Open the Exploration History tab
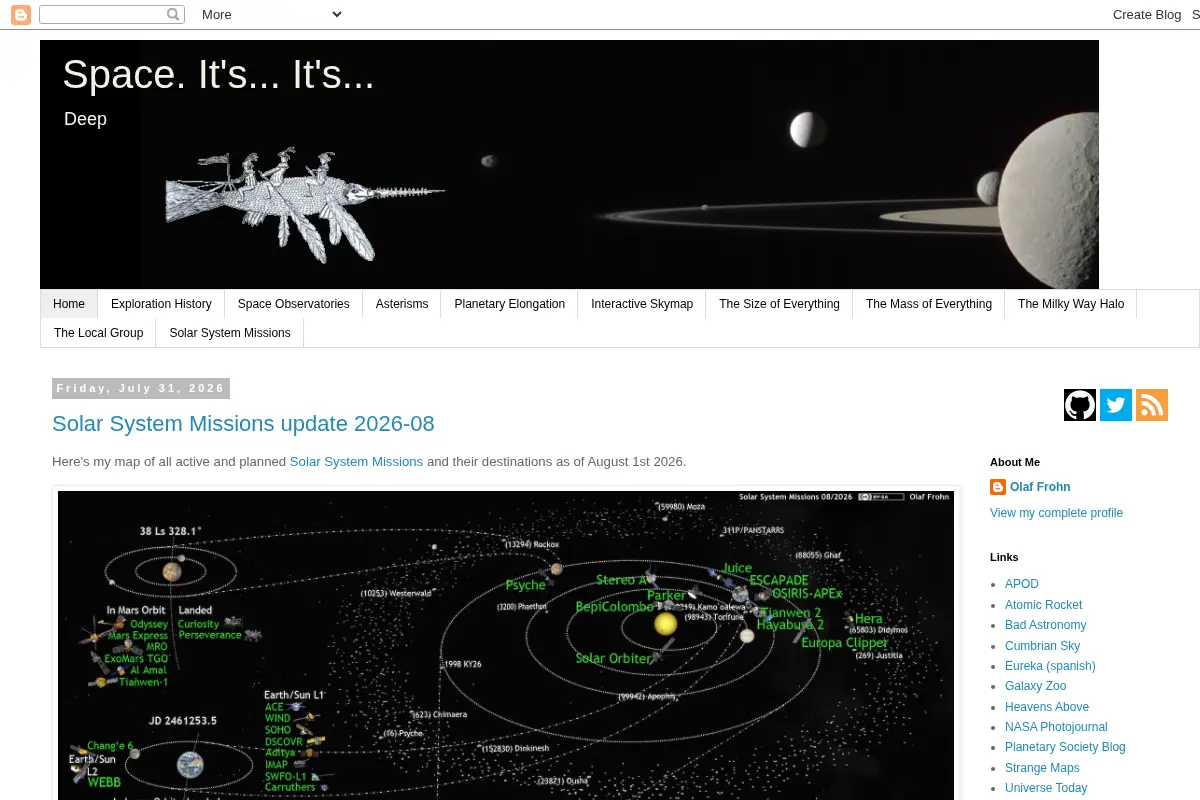 [161, 304]
